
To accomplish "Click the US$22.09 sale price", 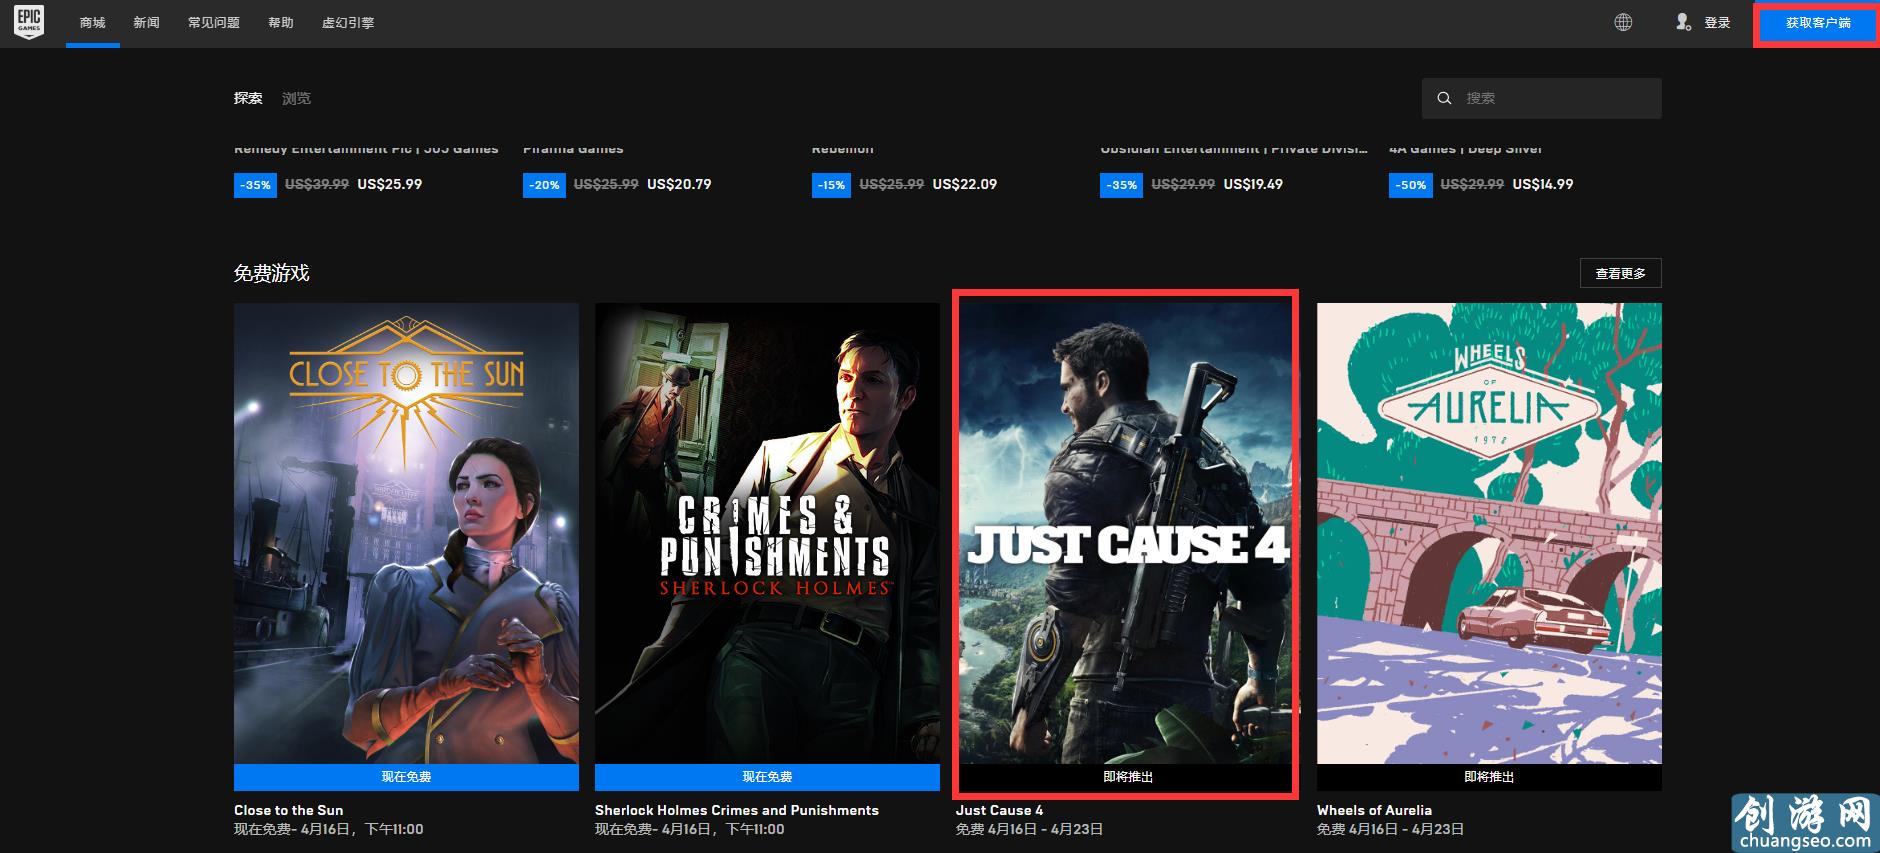I will 964,184.
